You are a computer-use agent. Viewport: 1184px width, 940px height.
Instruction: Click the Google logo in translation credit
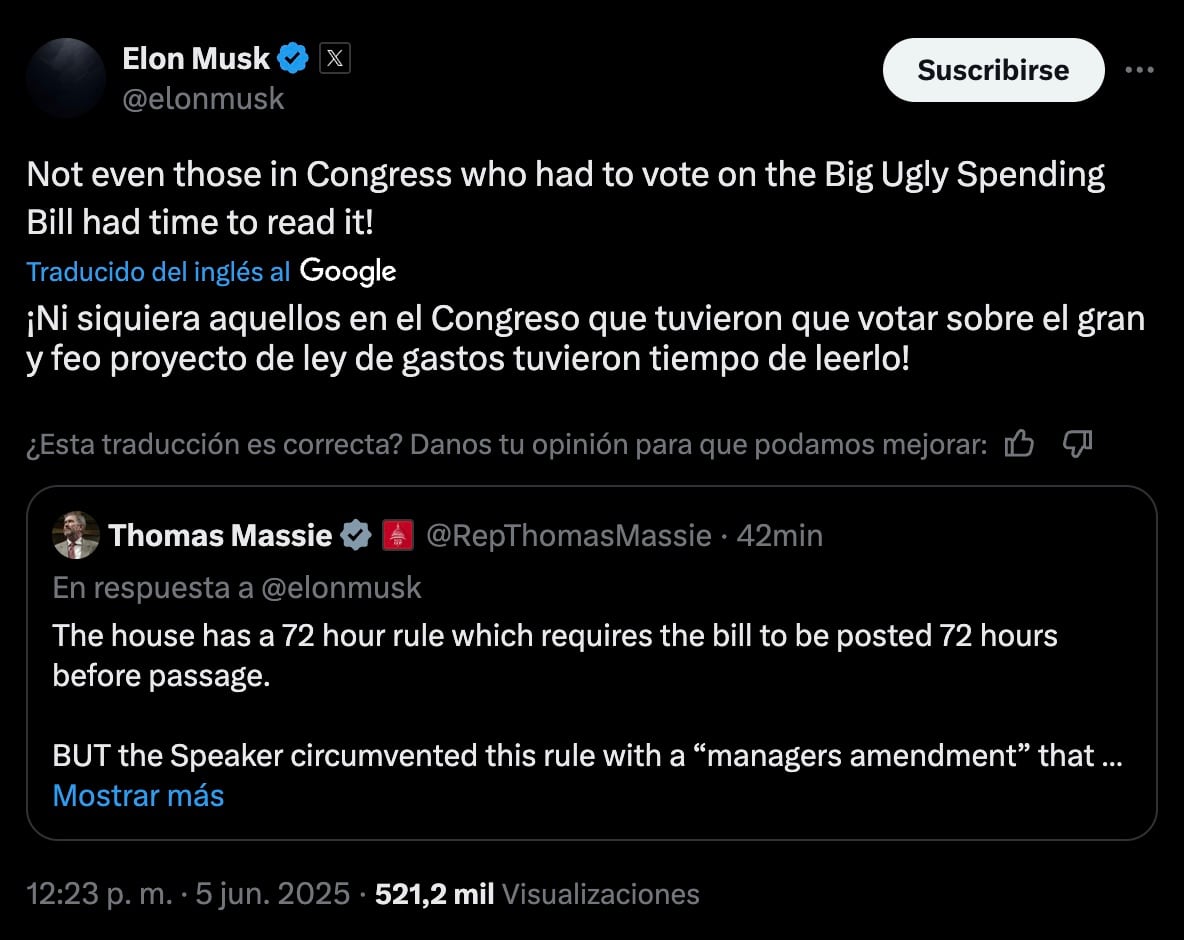point(348,270)
